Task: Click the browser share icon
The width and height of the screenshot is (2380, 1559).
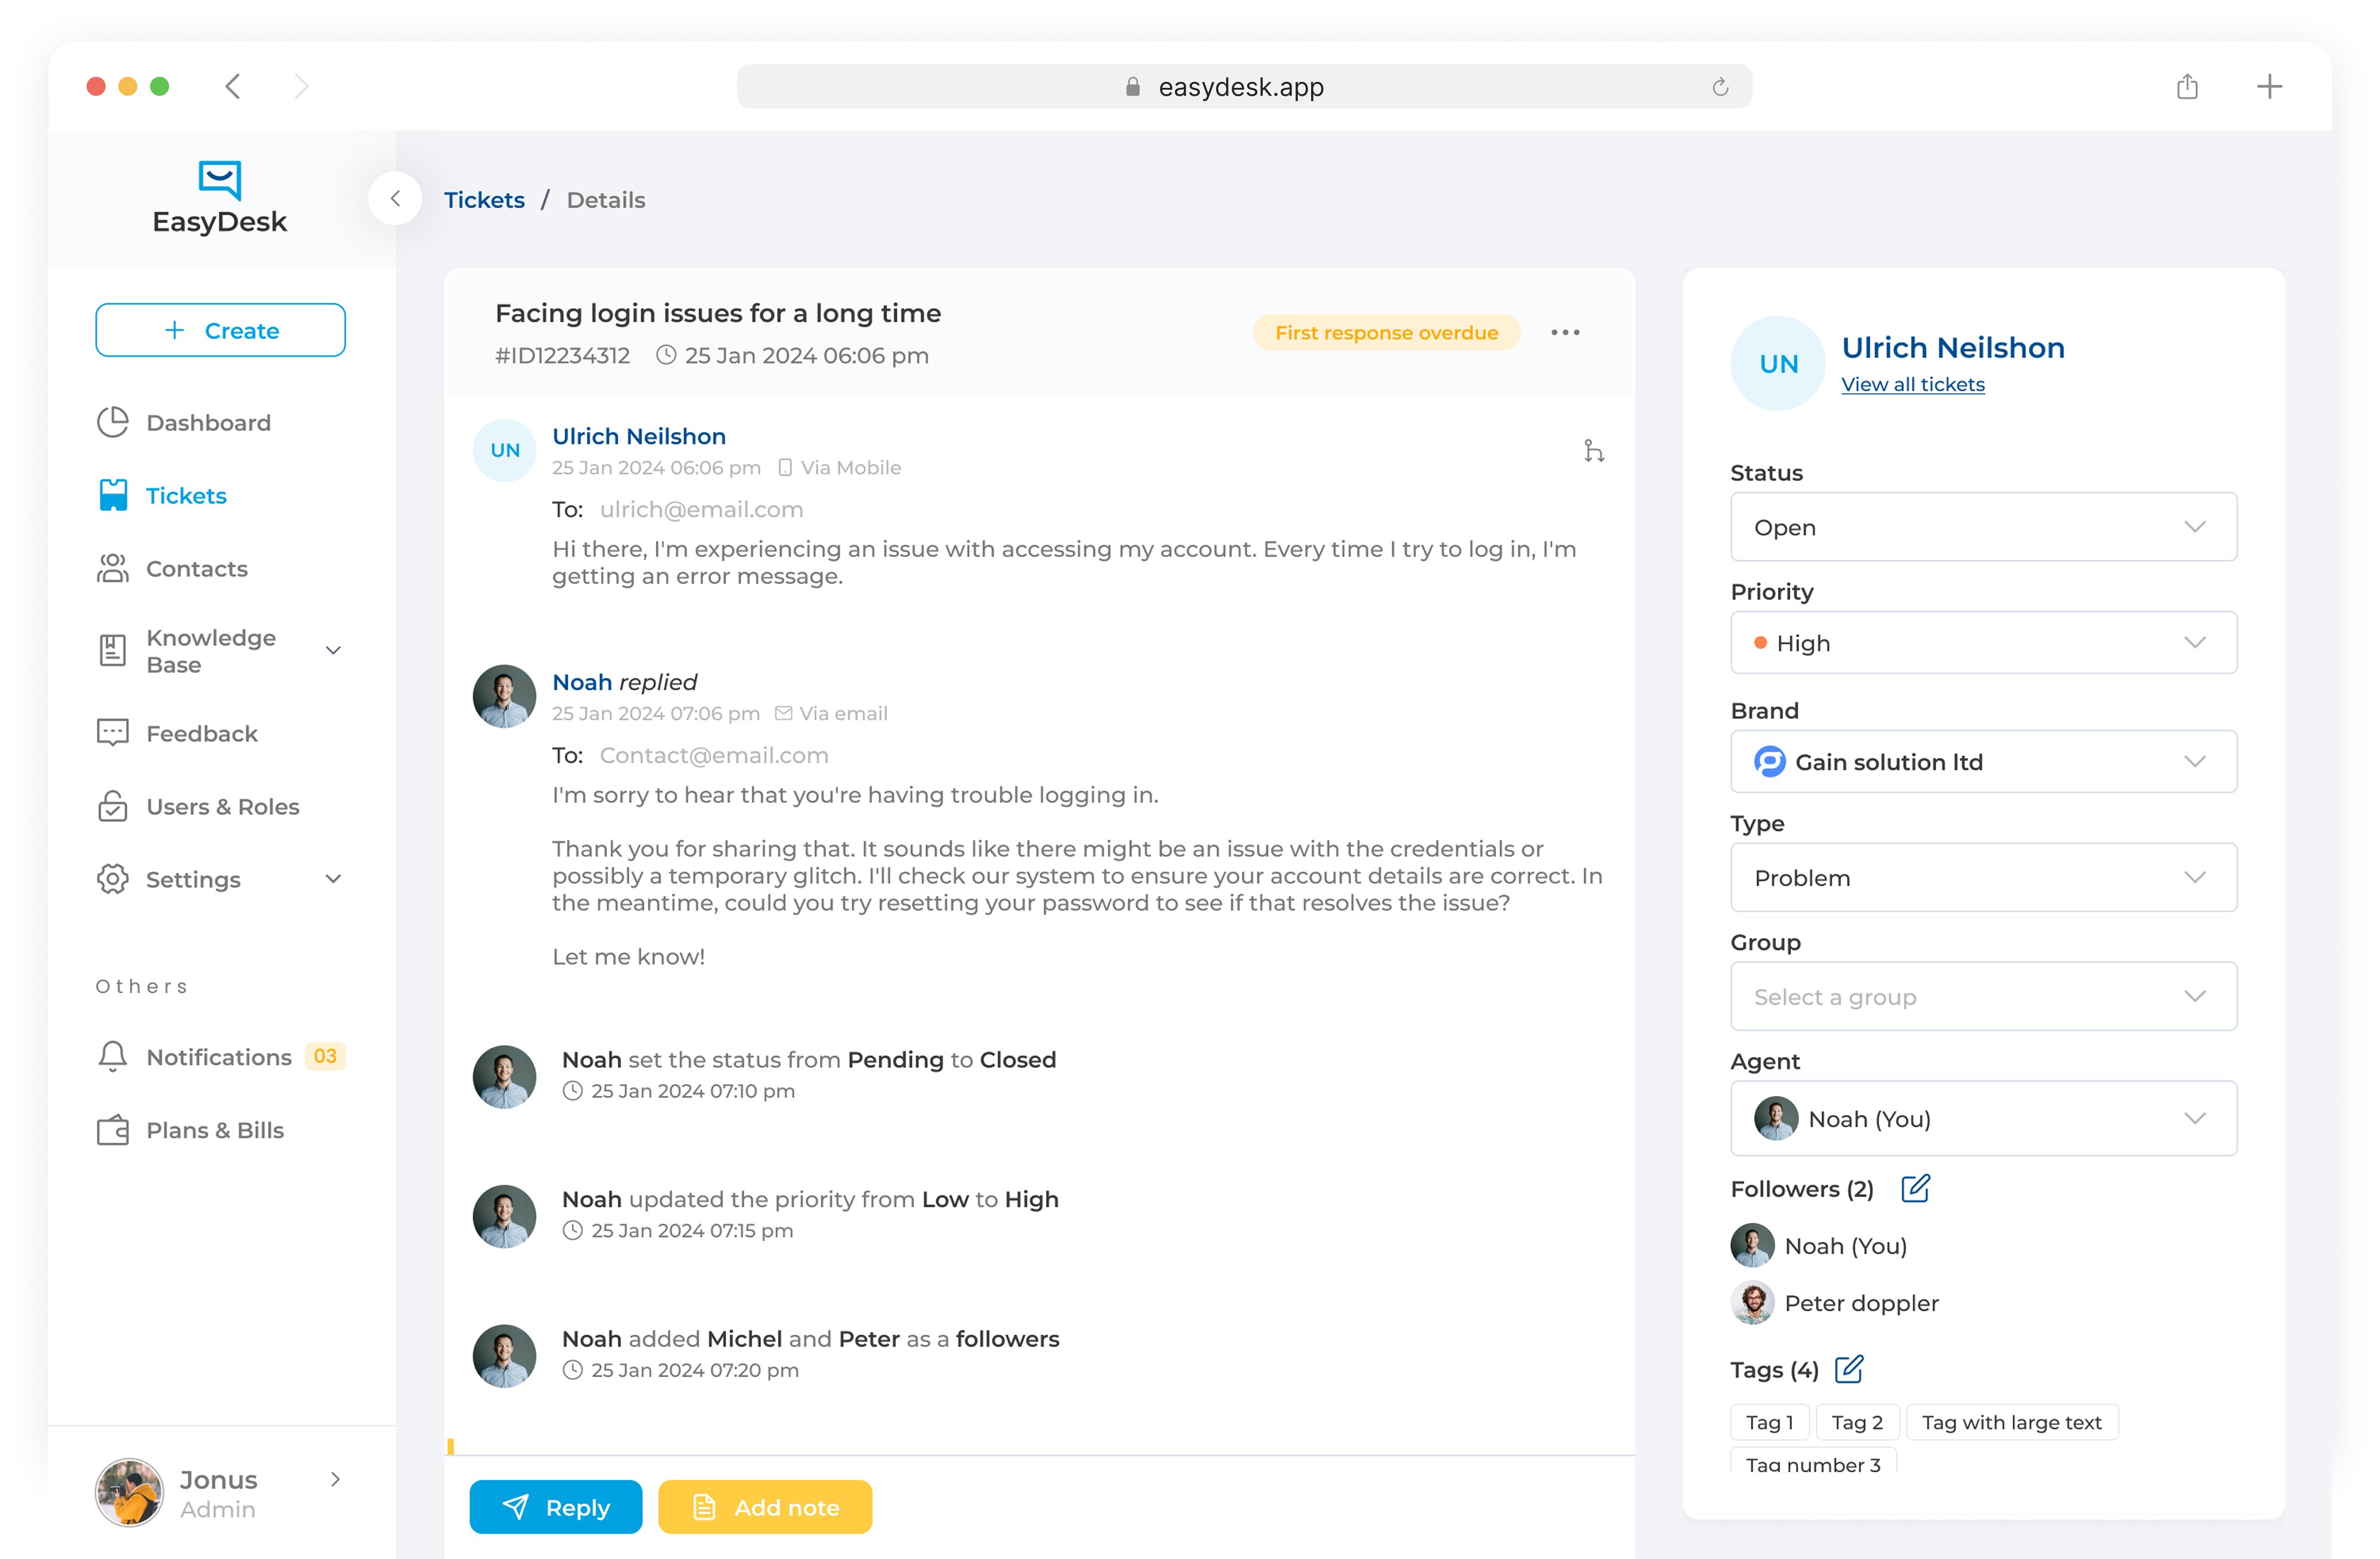Action: (2187, 87)
